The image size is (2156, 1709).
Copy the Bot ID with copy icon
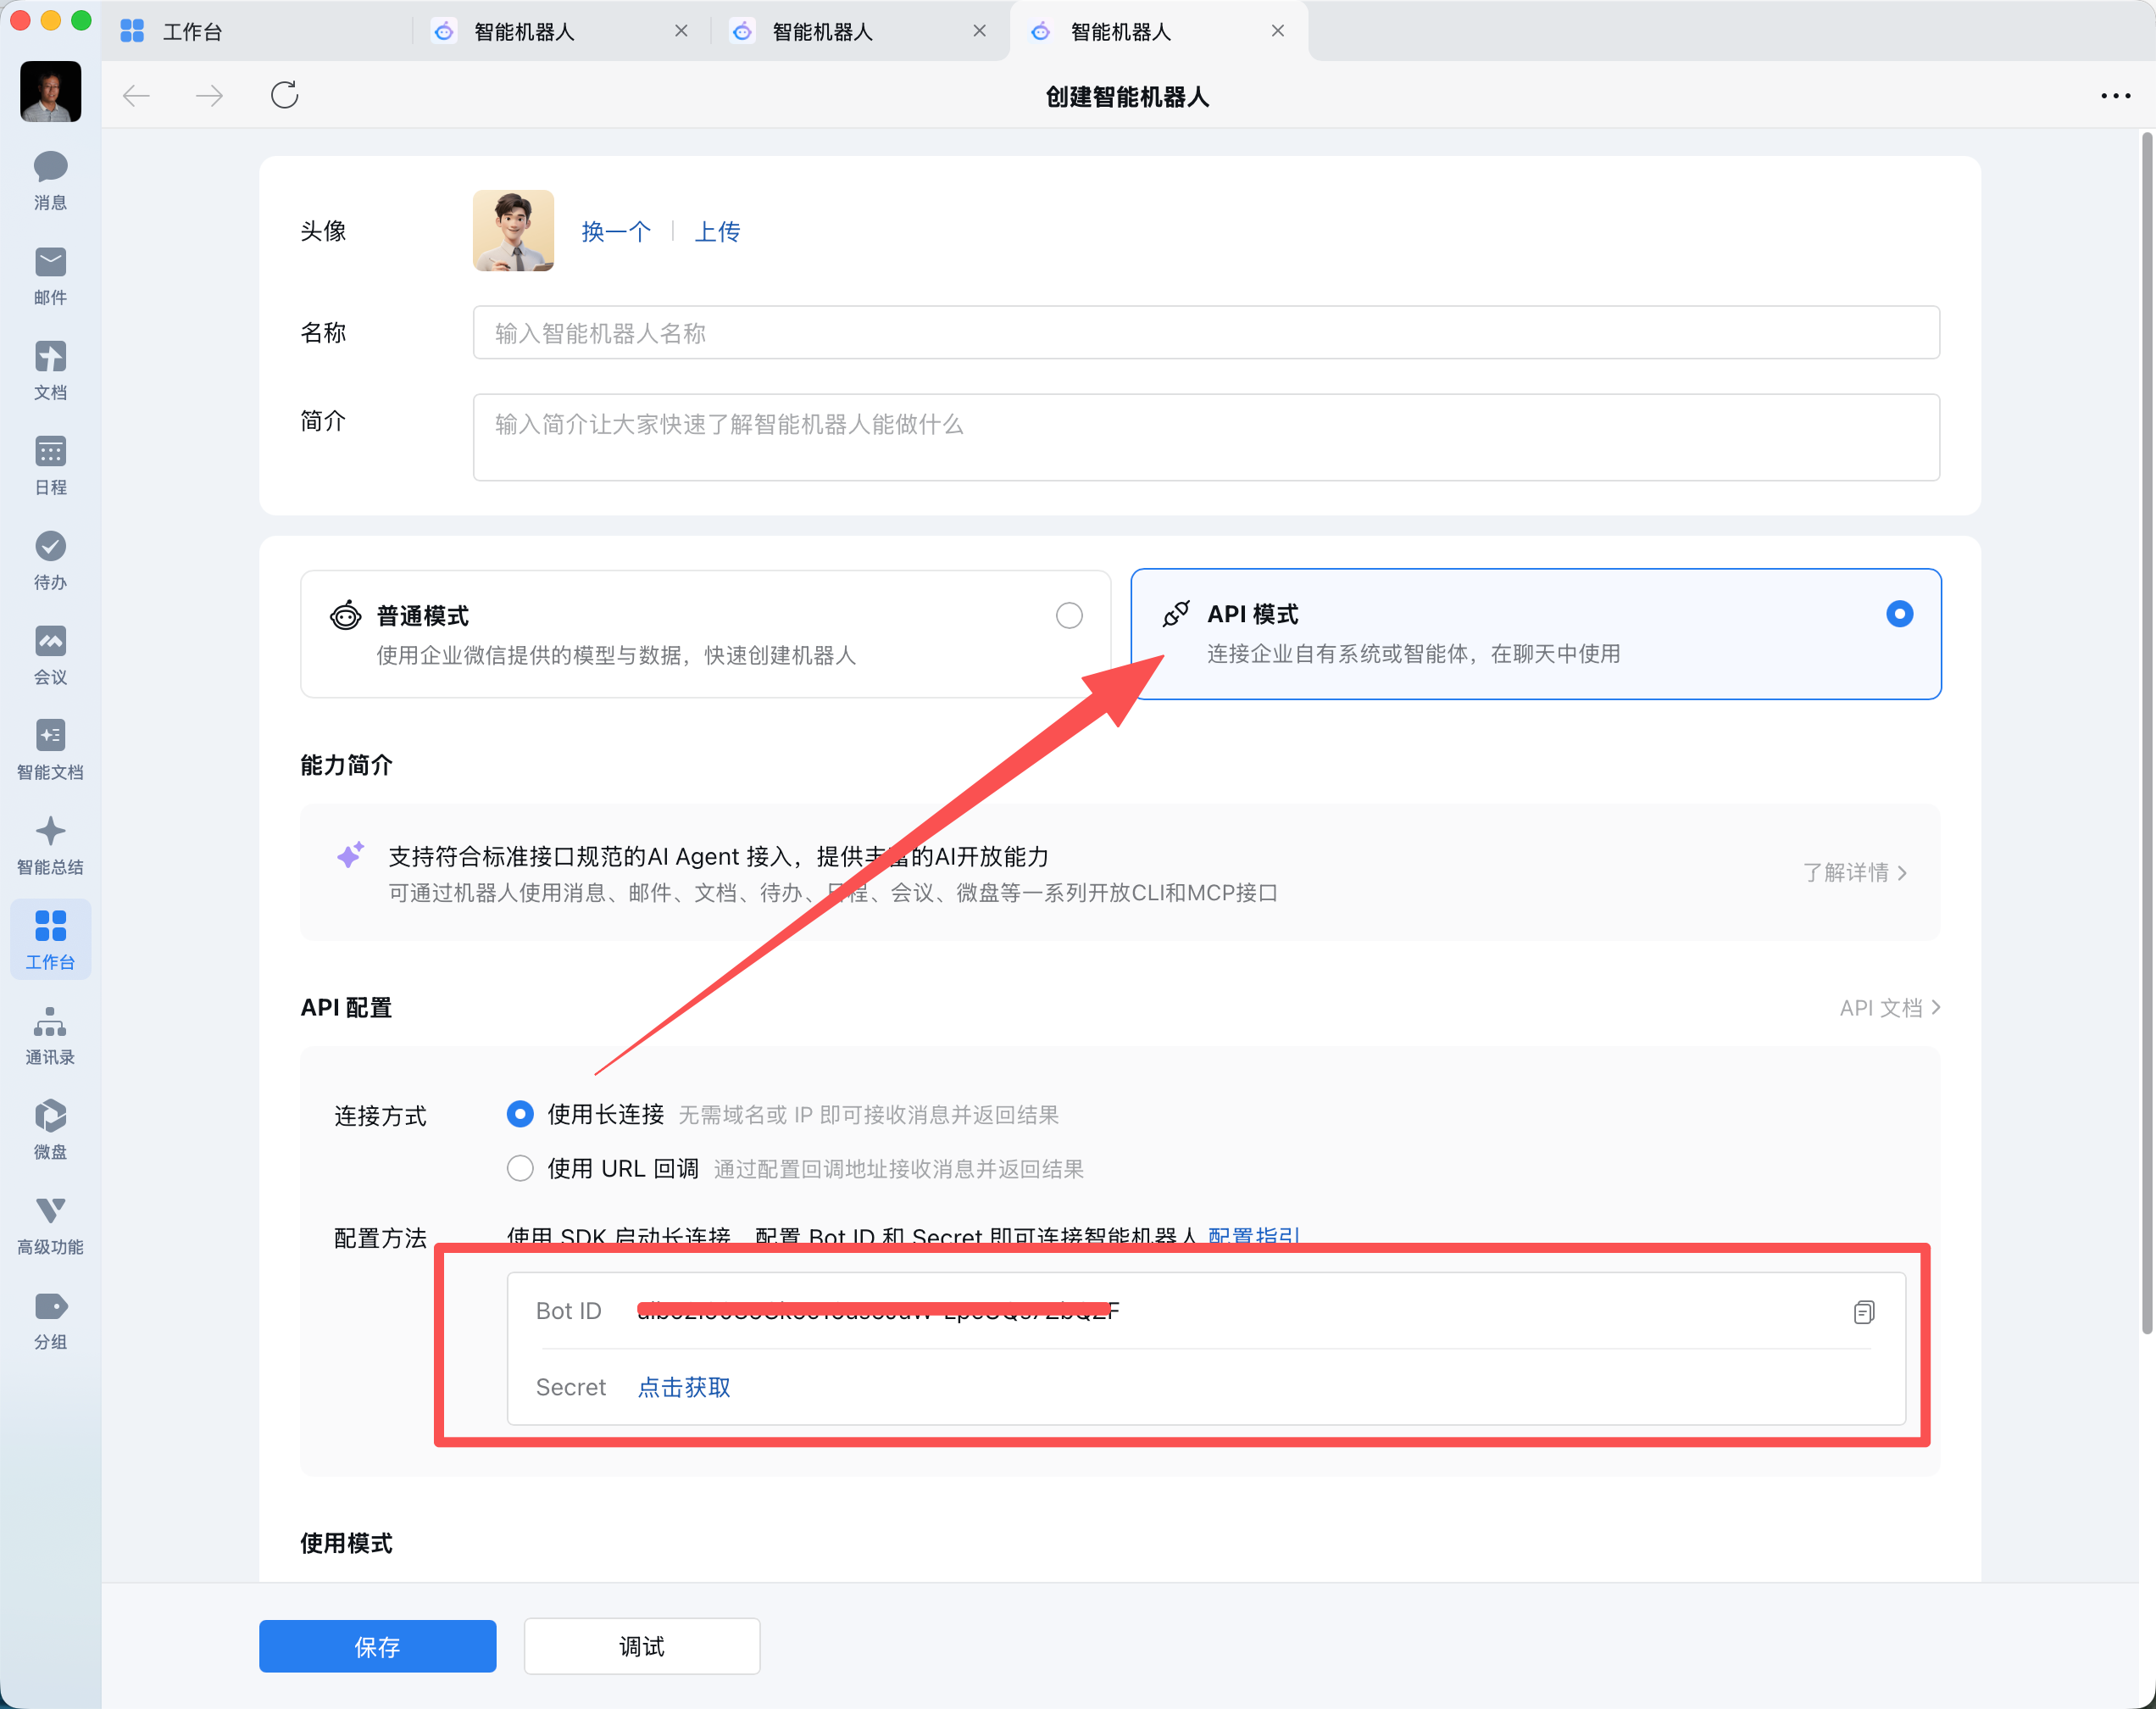(1864, 1312)
